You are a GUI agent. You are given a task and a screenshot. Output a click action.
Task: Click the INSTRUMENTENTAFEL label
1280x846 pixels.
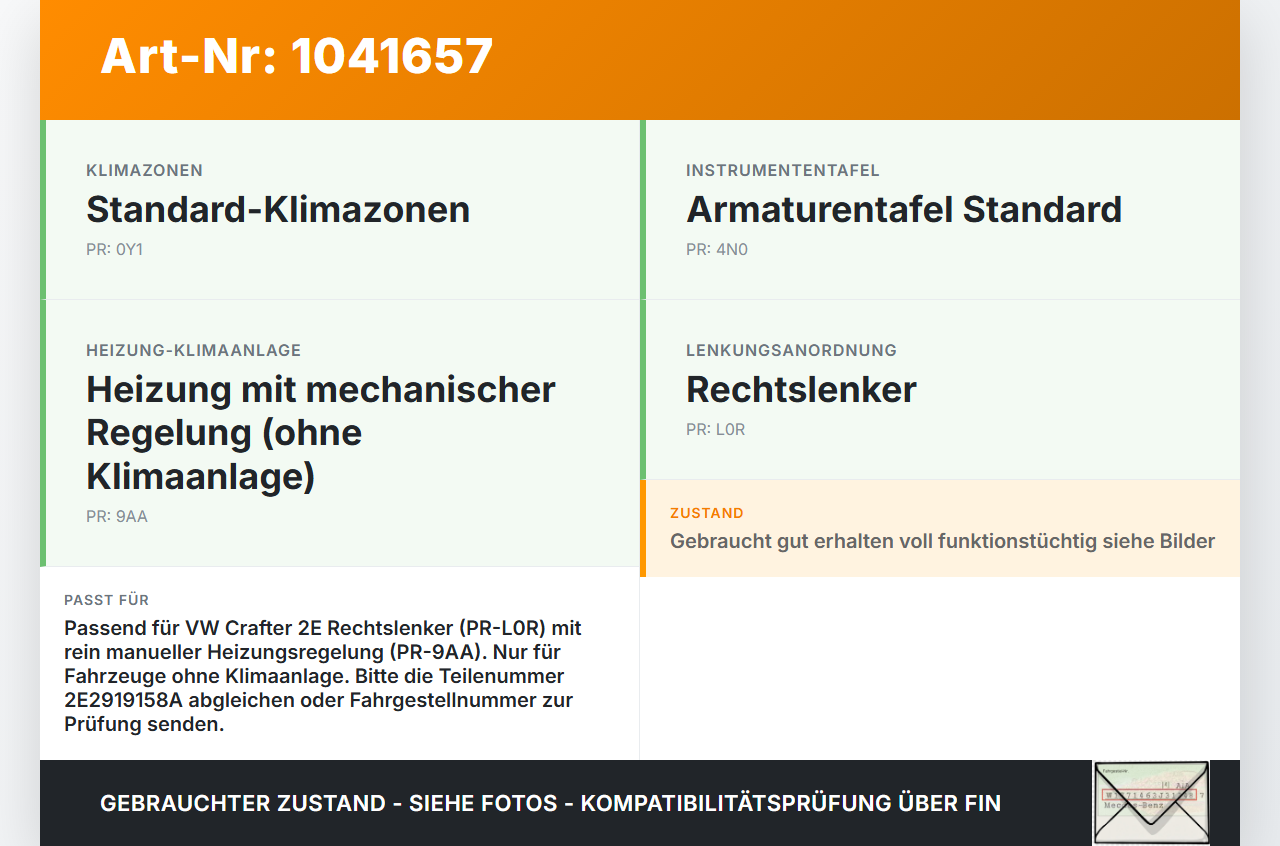pyautogui.click(x=783, y=170)
